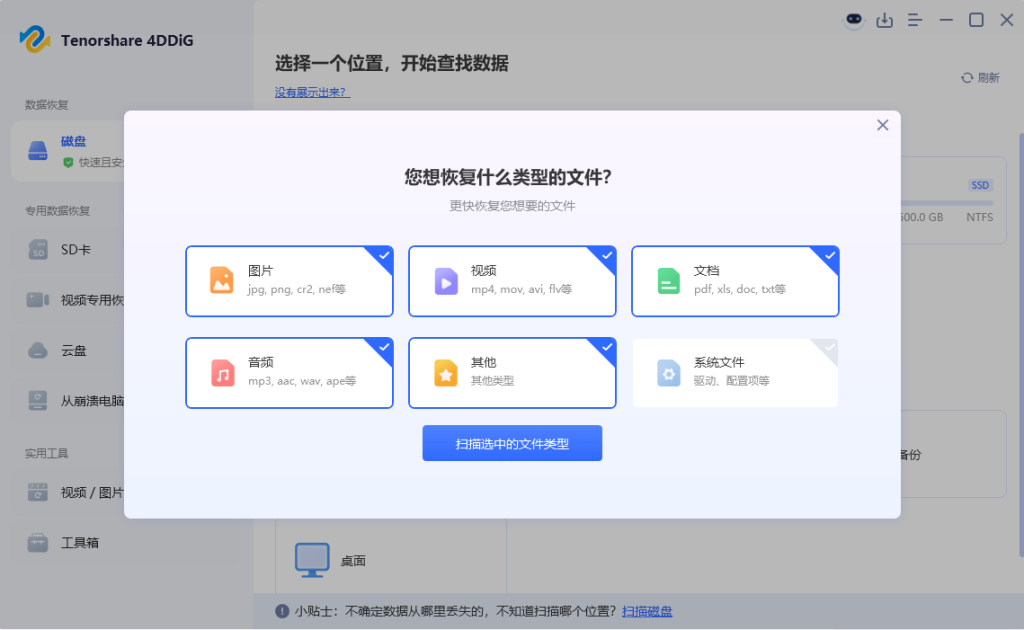Screen dimensions: 1024x630
Task: Click 扫描选中的文件类型 to start scanning
Action: tap(512, 443)
